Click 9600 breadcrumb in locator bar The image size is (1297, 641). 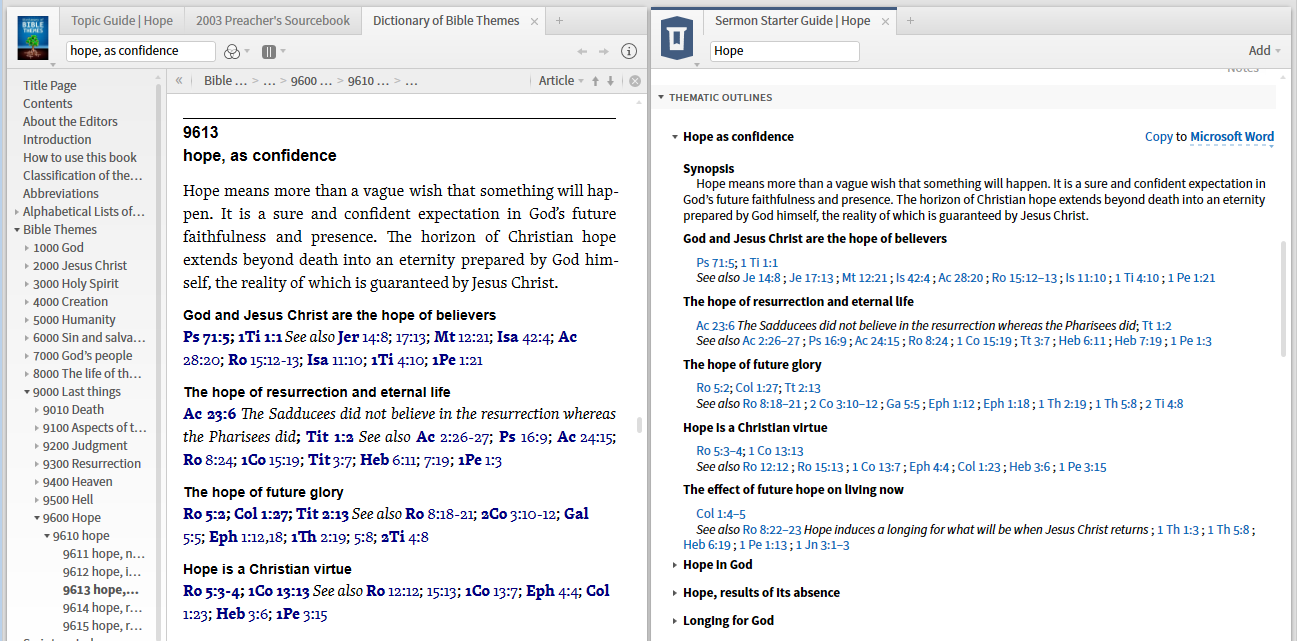click(x=311, y=81)
